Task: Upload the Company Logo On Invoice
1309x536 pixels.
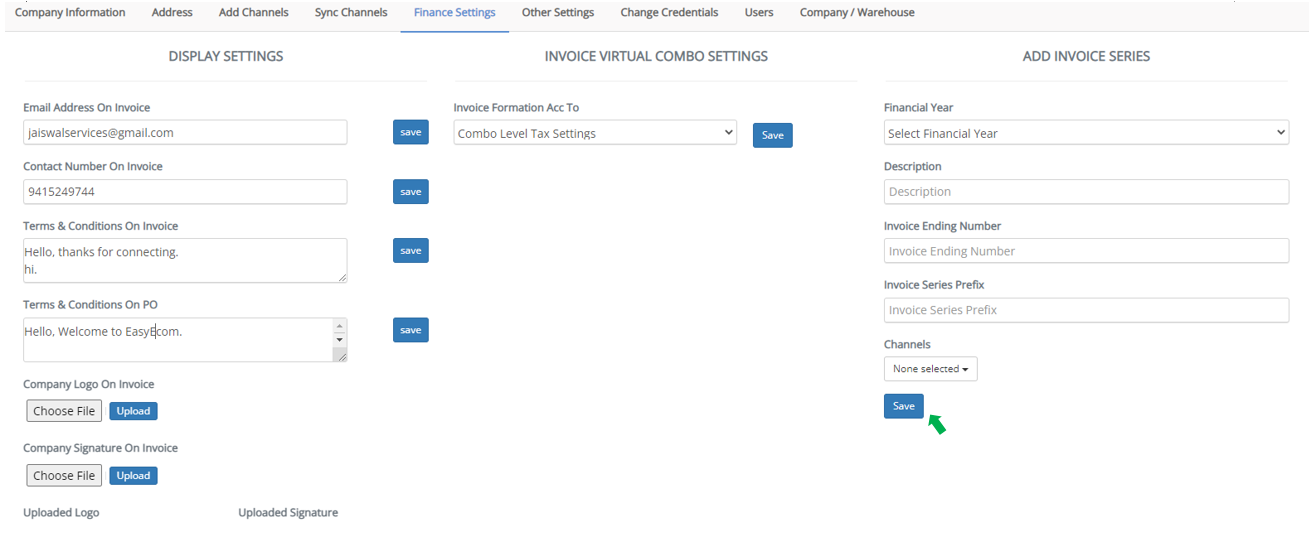Action: click(133, 411)
